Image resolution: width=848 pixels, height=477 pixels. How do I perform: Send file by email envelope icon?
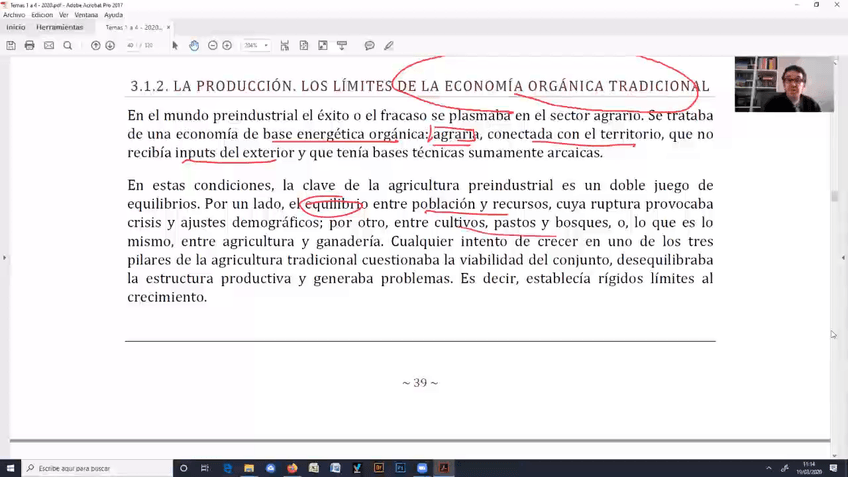pyautogui.click(x=49, y=45)
